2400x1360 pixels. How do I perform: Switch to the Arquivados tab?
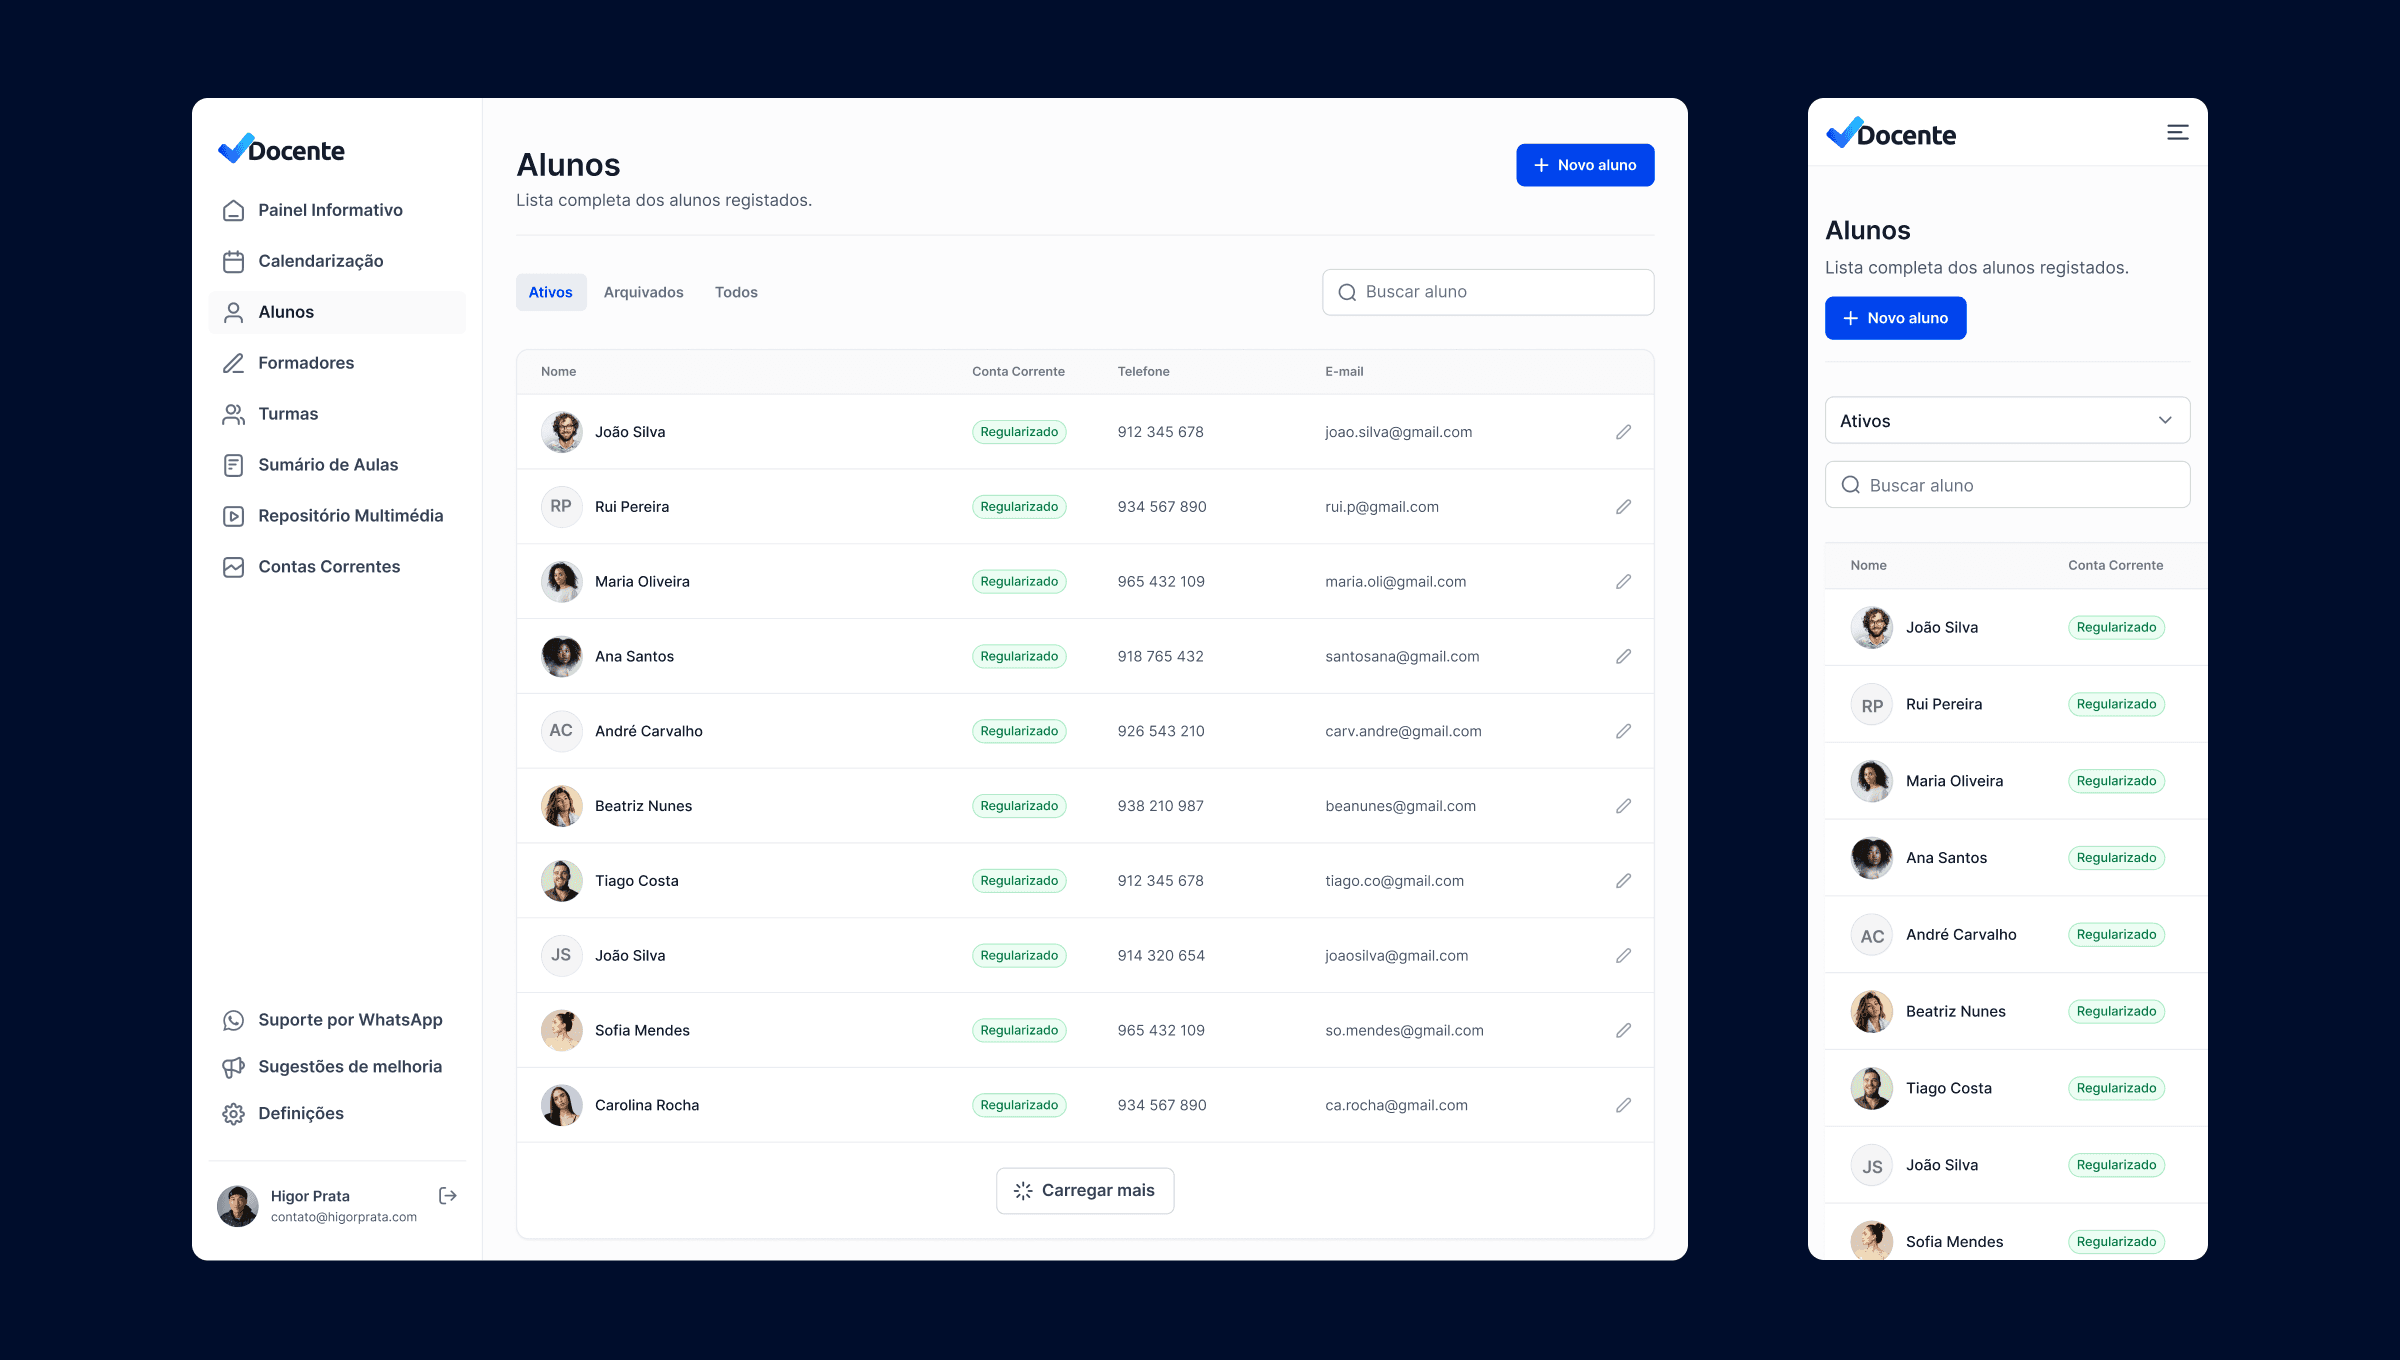pyautogui.click(x=643, y=292)
